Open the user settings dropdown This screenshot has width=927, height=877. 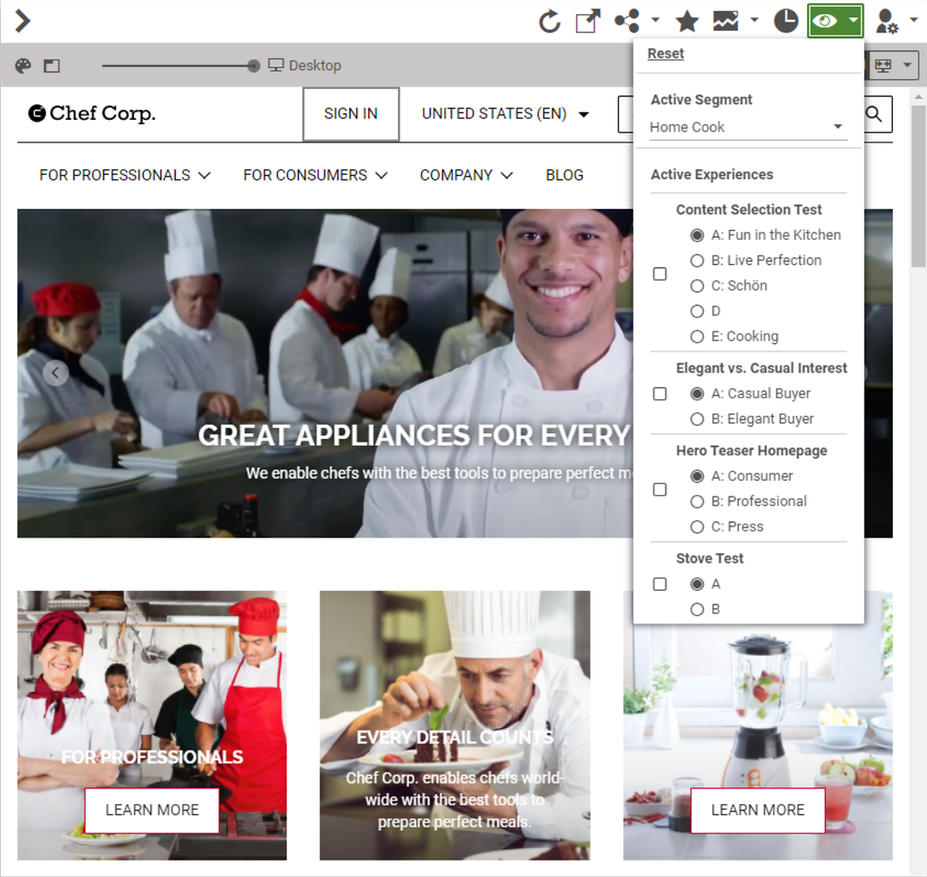(895, 21)
